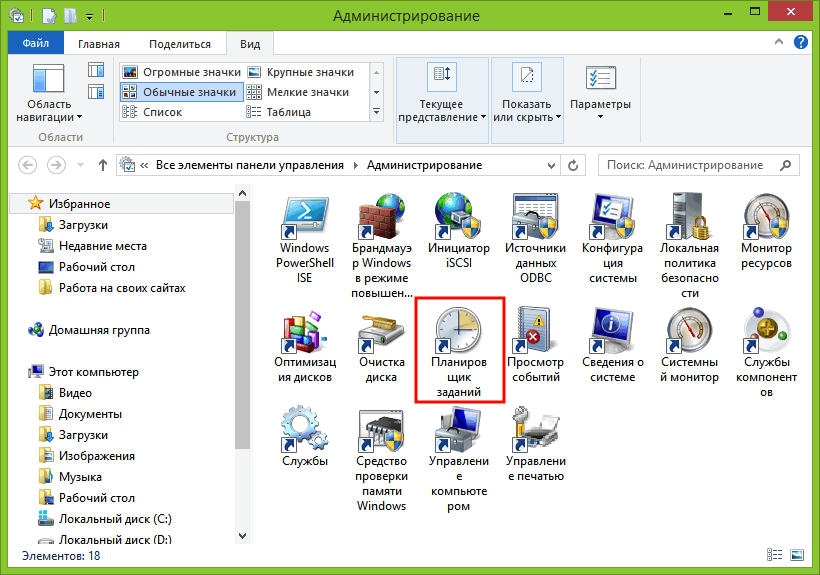
Task: Launch Монитор ресурсов
Action: coord(766,232)
